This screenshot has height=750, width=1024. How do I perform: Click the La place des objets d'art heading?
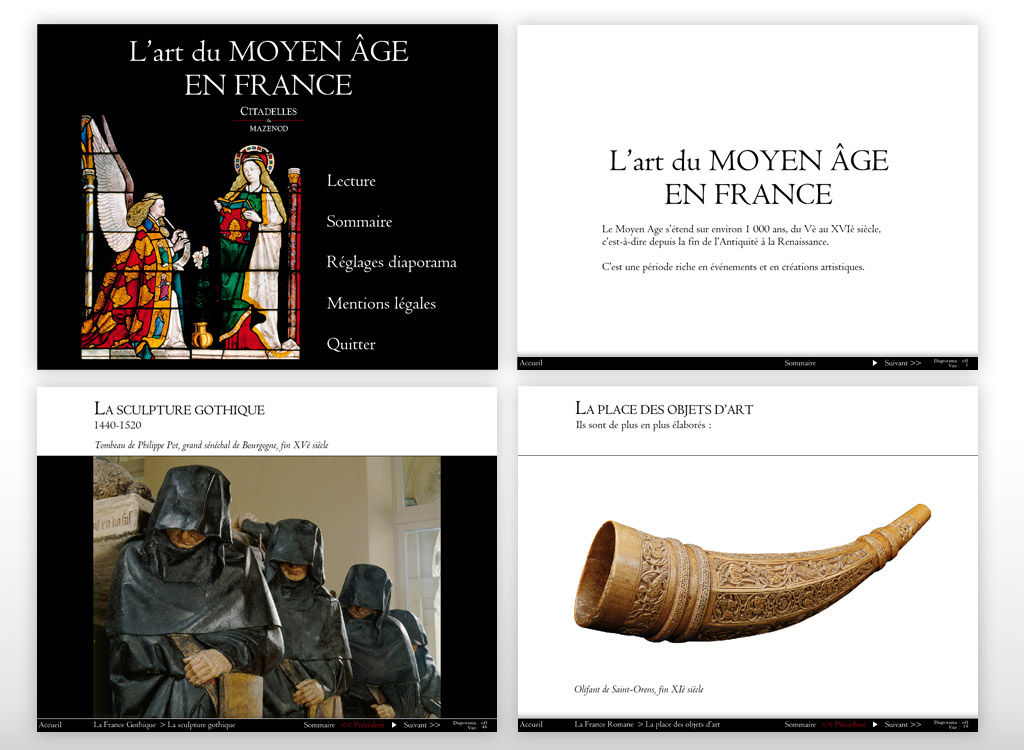click(664, 409)
